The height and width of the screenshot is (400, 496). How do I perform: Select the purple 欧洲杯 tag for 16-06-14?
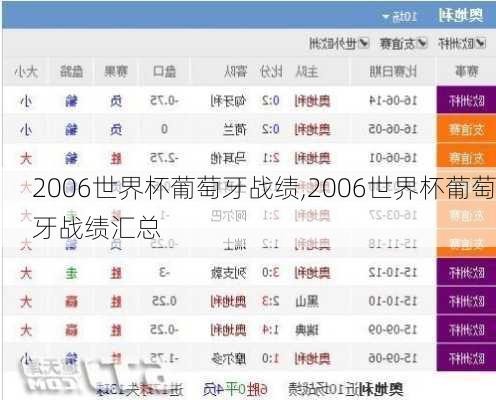pos(466,100)
